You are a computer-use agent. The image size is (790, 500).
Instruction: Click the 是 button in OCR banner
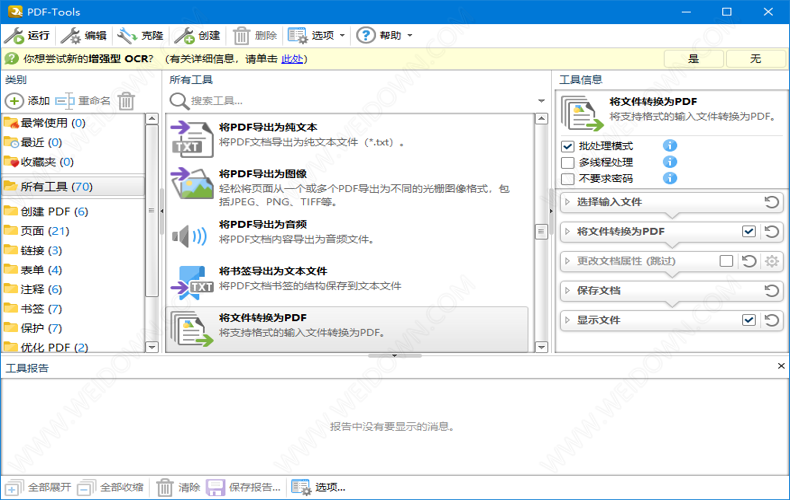[694, 58]
